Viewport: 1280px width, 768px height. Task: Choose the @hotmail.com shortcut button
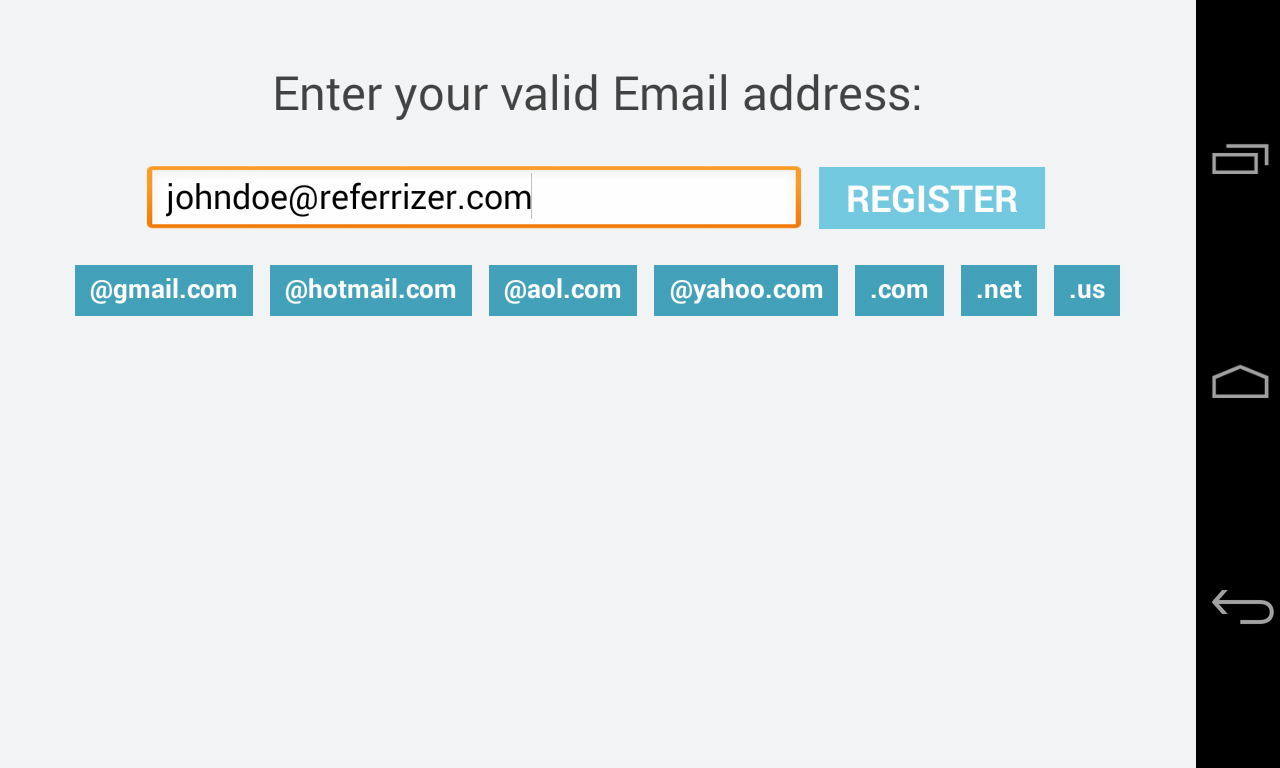[370, 290]
